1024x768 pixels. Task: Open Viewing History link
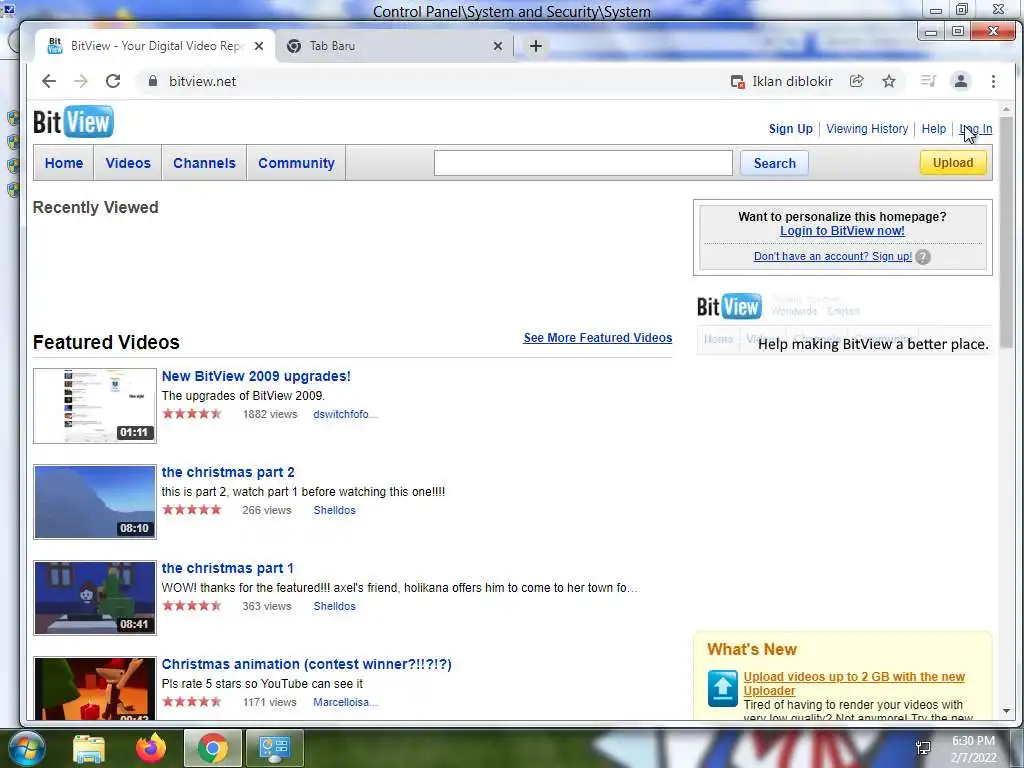pyautogui.click(x=867, y=129)
